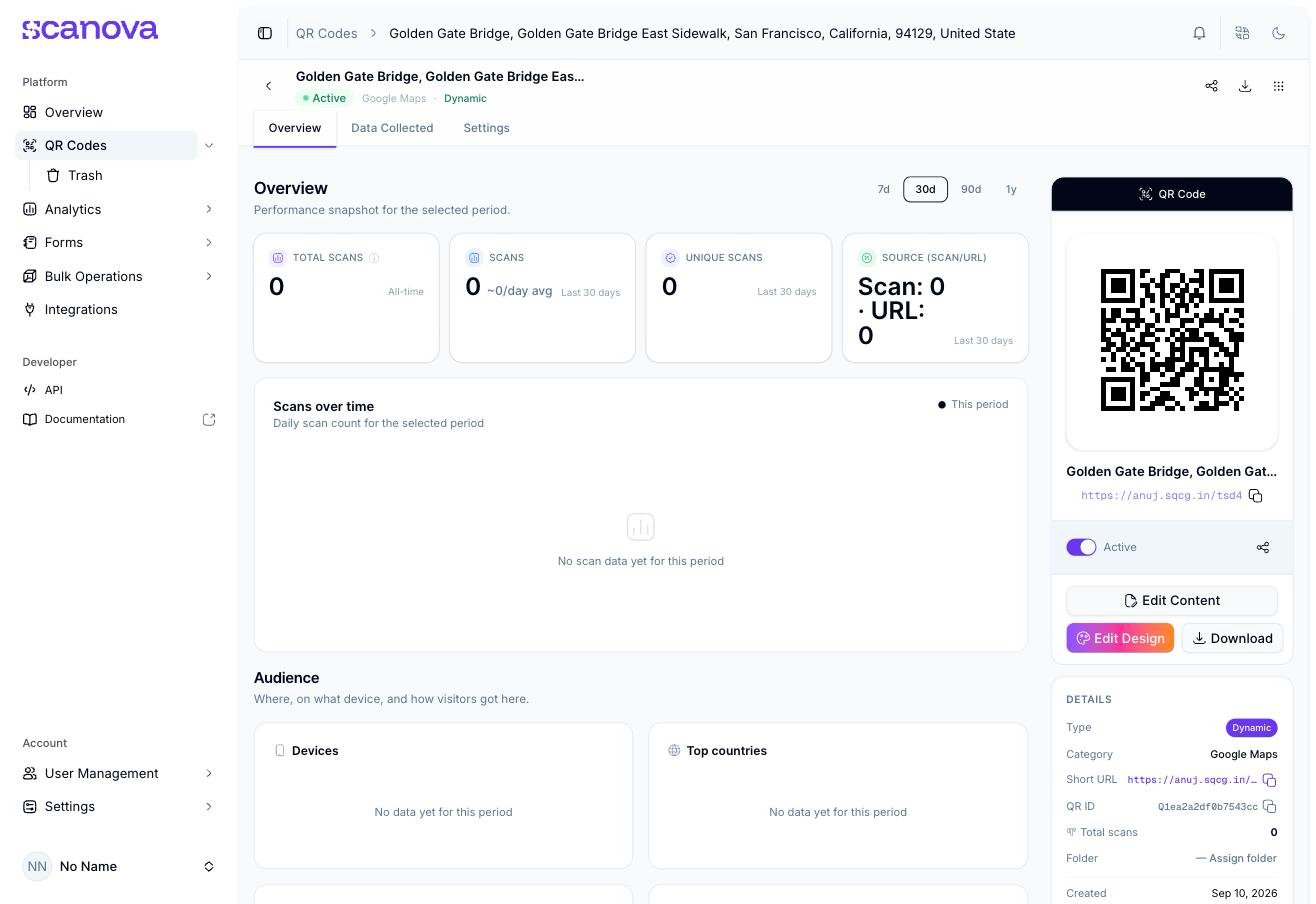
Task: Click the Scans card
Action: click(x=542, y=298)
